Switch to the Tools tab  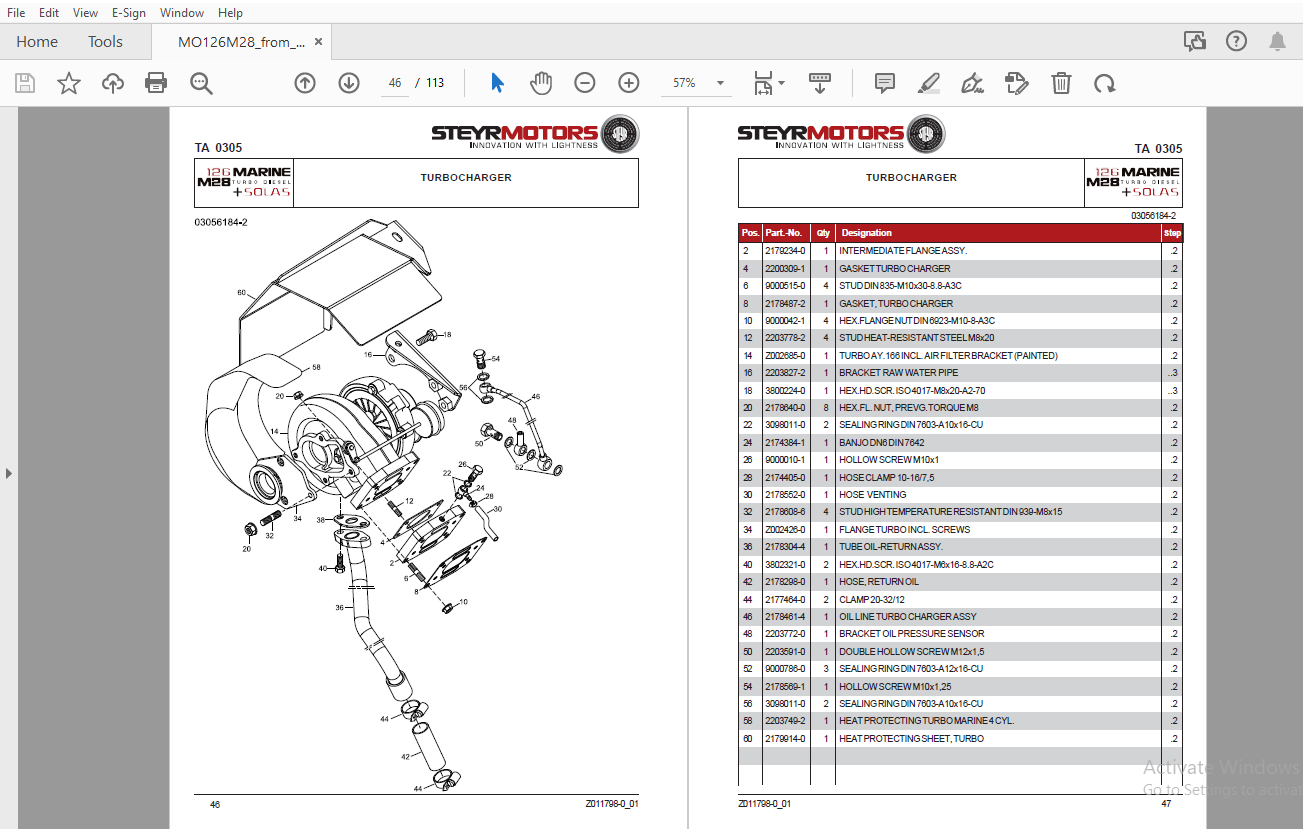click(105, 42)
